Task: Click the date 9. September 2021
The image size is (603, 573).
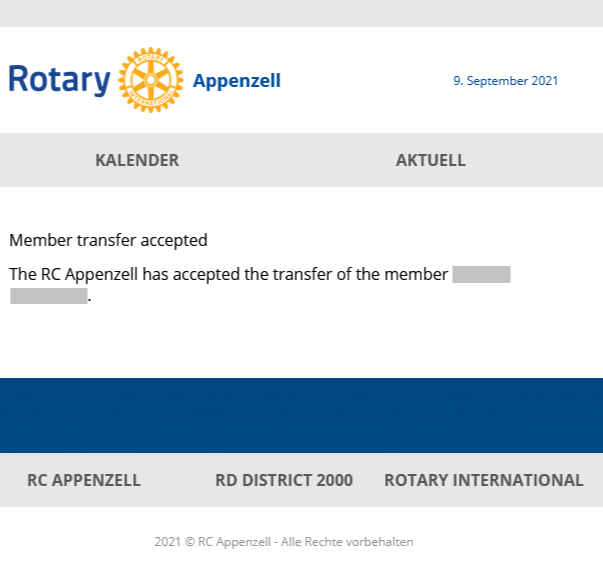Action: tap(505, 81)
